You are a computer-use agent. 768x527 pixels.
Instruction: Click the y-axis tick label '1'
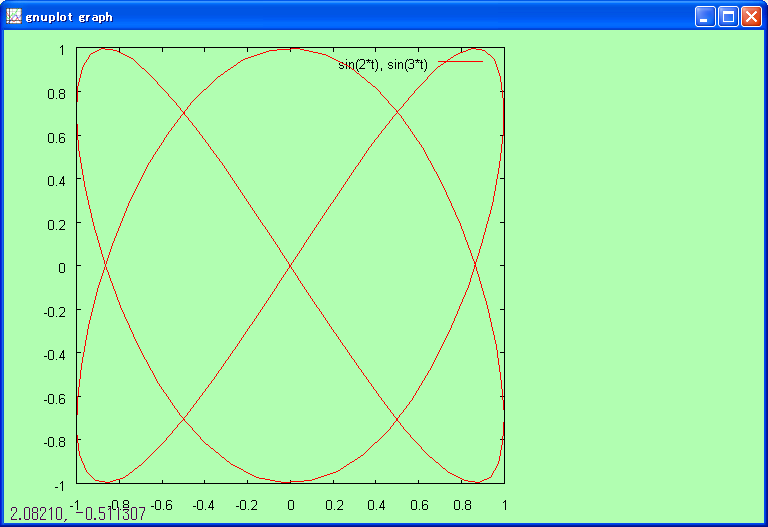pyautogui.click(x=62, y=50)
